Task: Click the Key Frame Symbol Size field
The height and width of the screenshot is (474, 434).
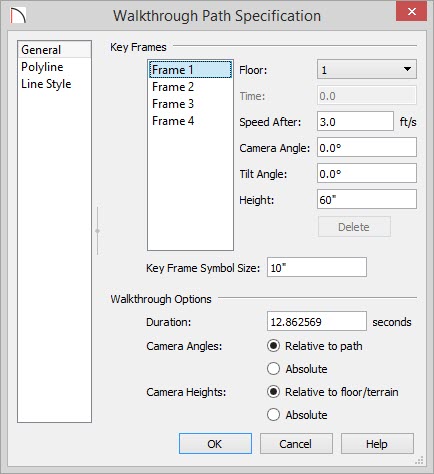Action: click(x=317, y=267)
